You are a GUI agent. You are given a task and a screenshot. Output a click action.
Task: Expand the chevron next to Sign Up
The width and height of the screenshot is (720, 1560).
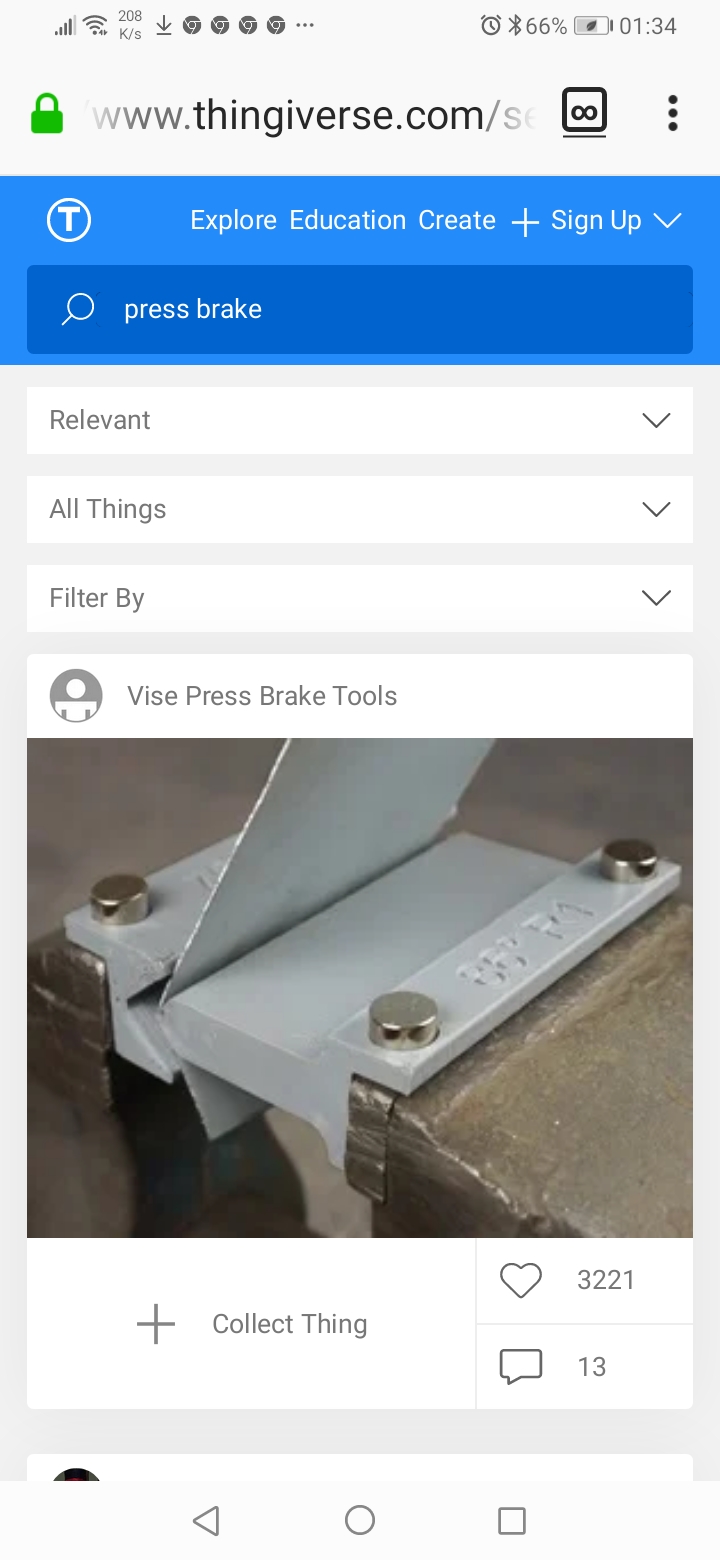coord(667,221)
